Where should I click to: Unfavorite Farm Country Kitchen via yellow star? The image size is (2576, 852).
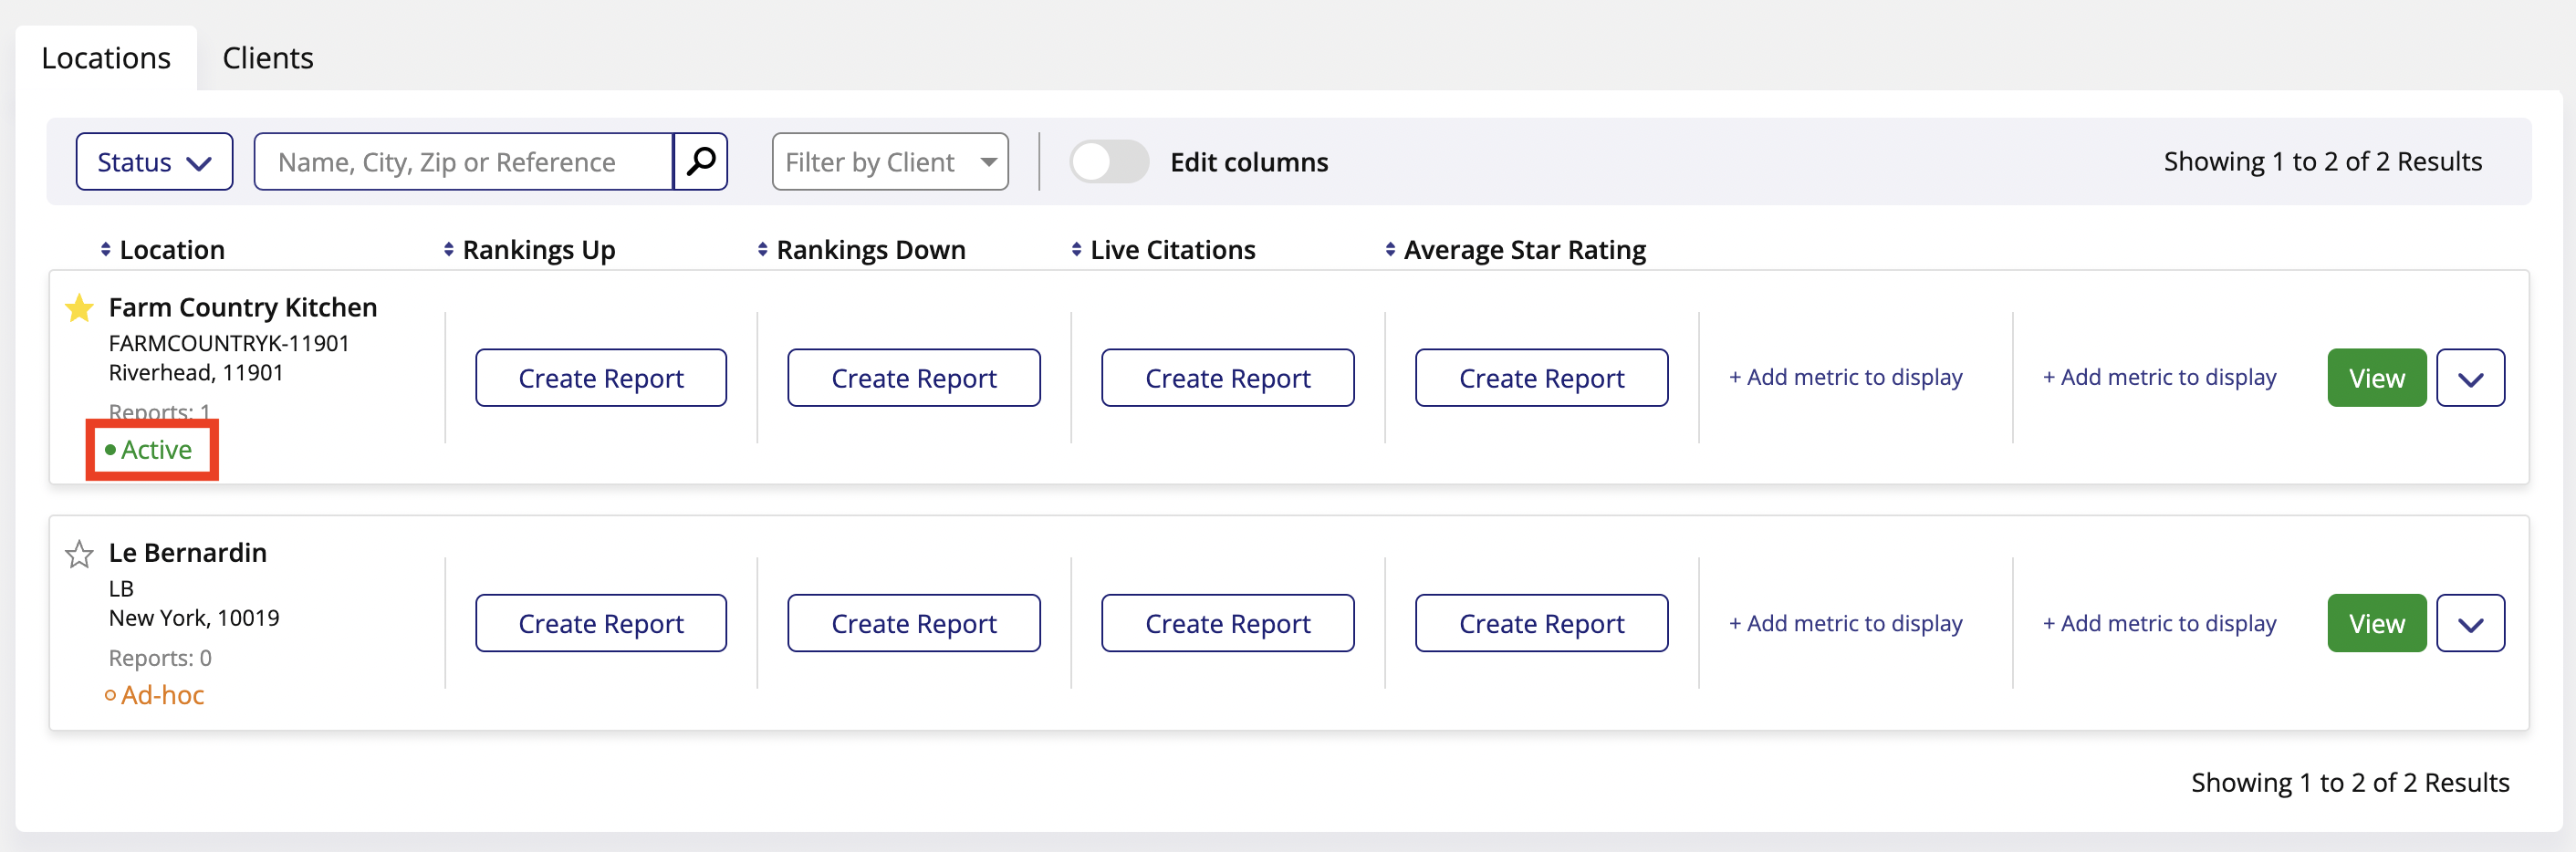click(79, 308)
